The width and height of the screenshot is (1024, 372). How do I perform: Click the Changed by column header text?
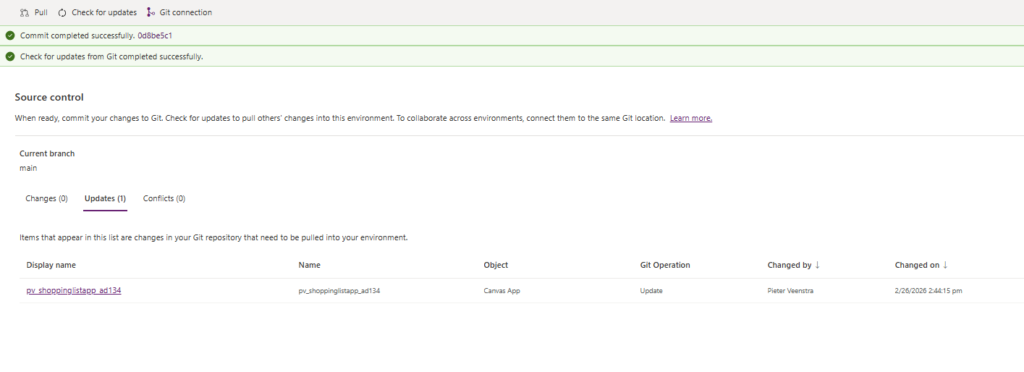[x=789, y=265]
